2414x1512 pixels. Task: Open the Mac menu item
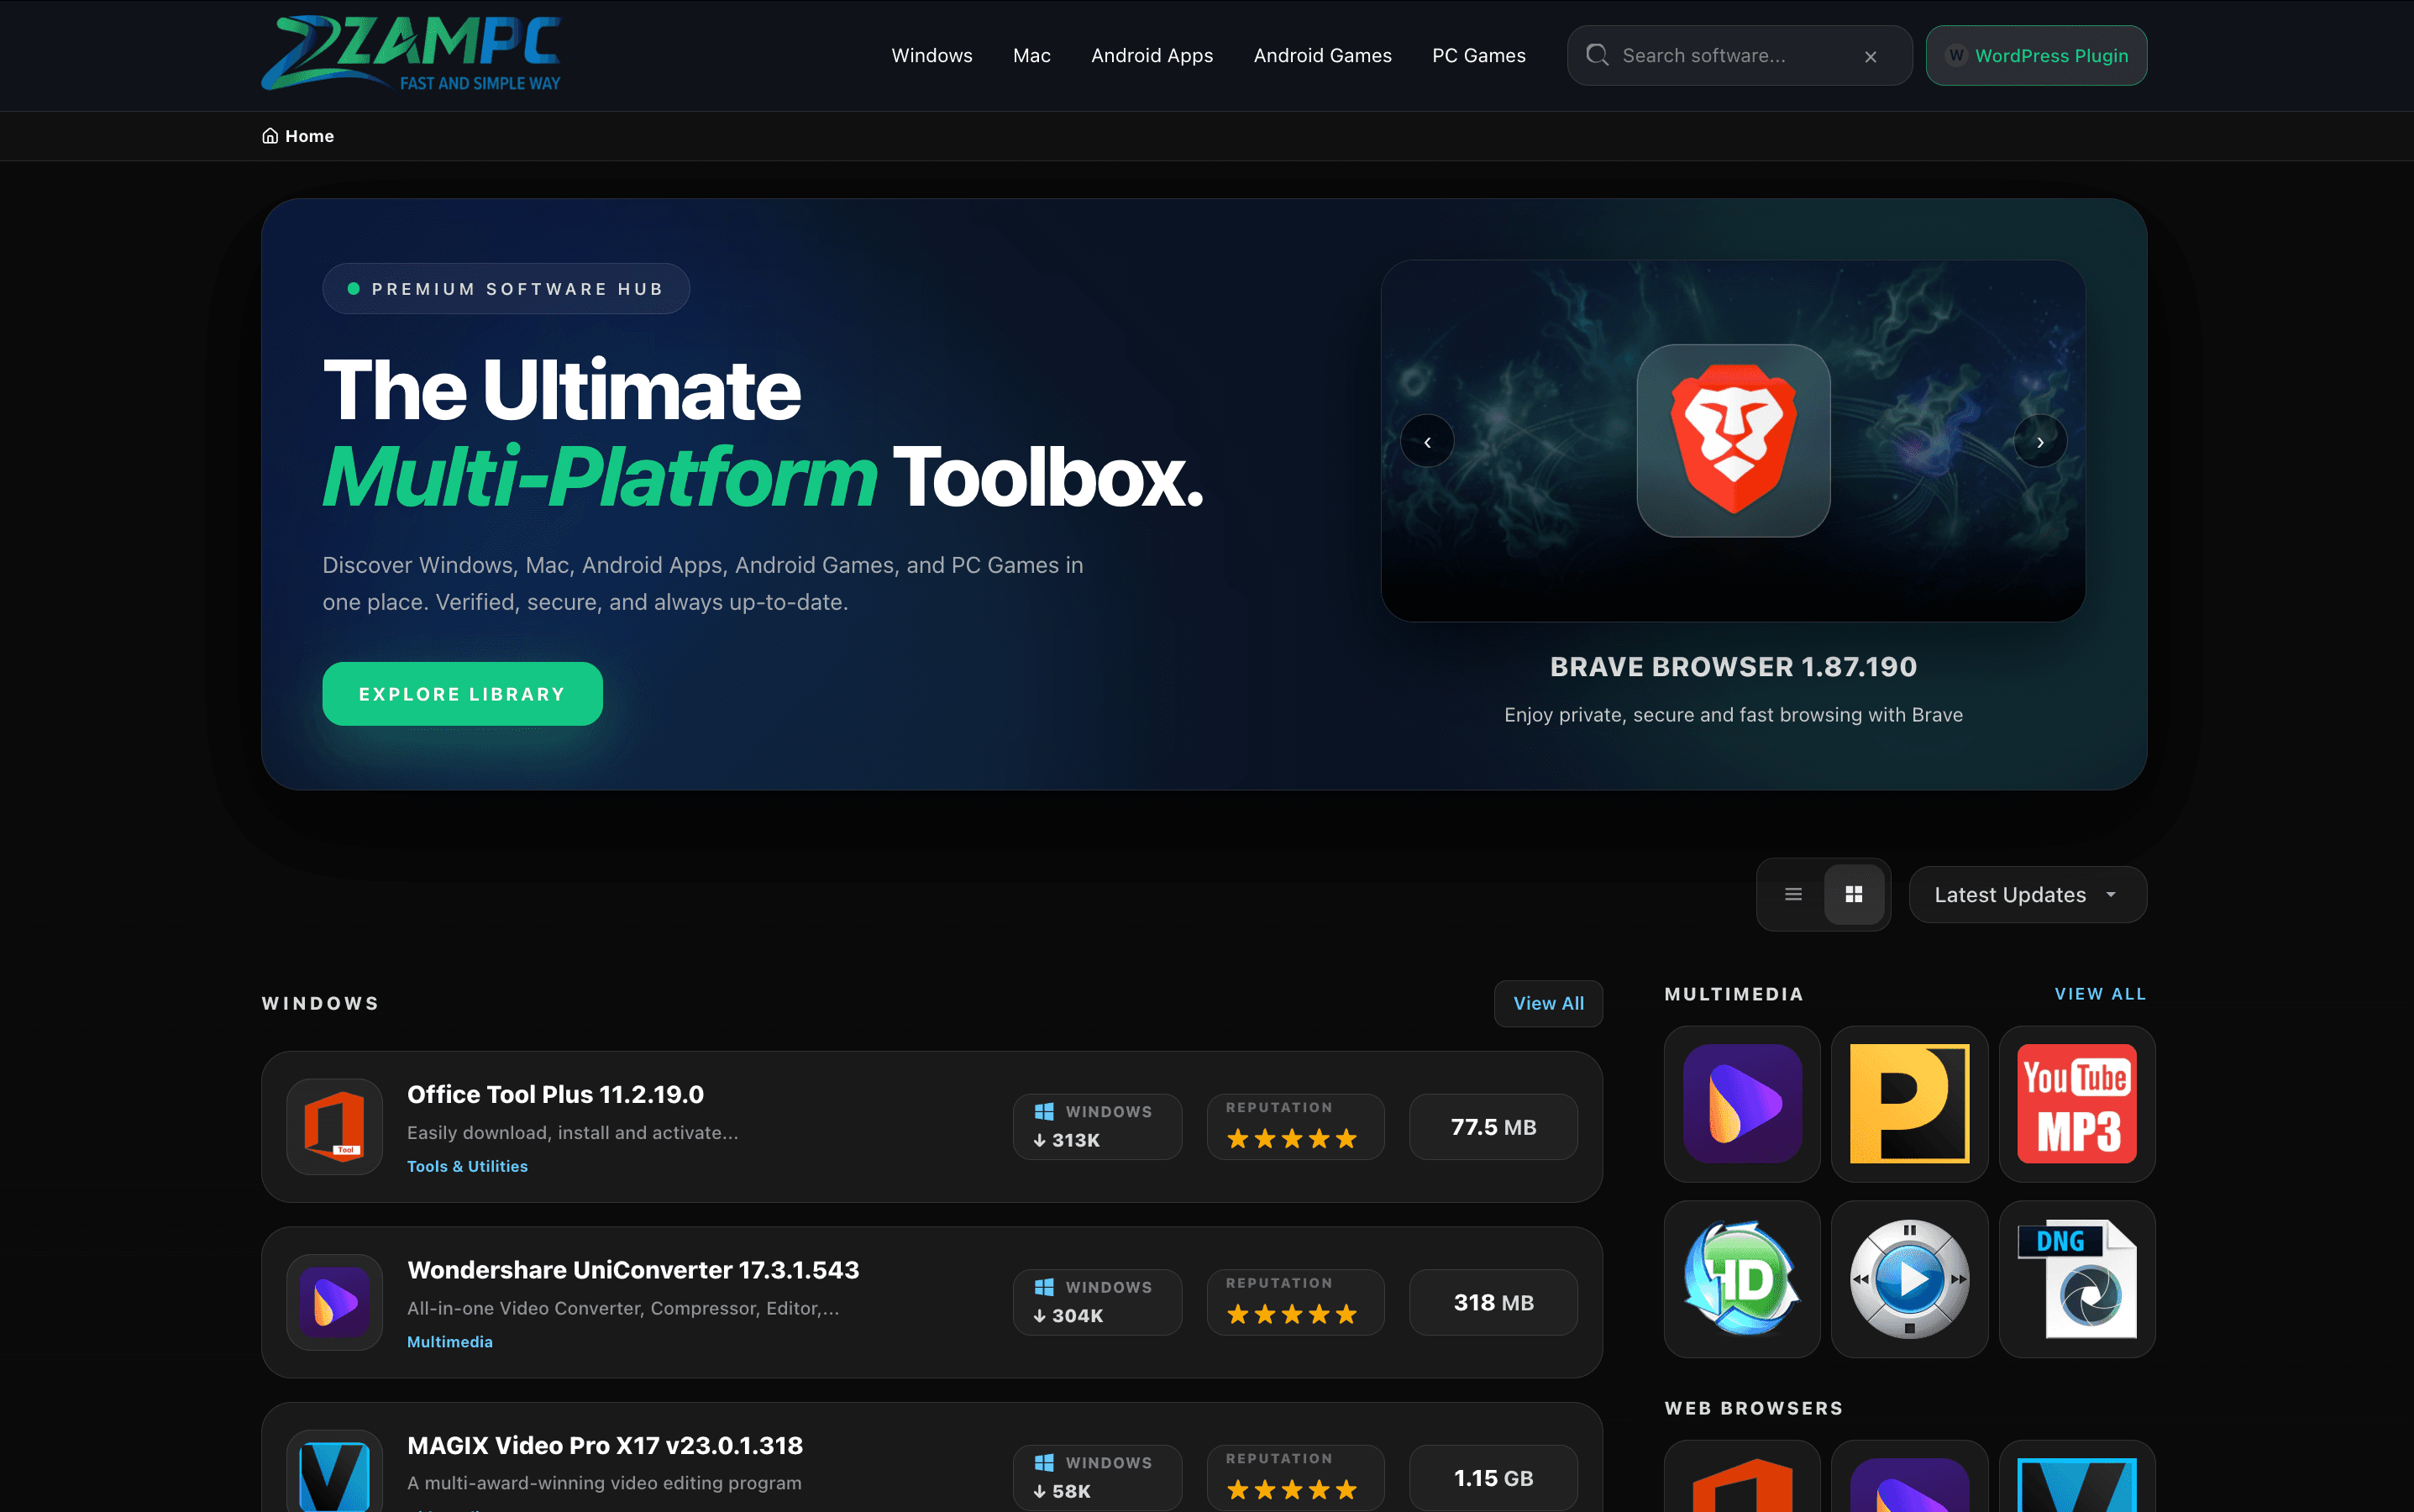(x=1031, y=56)
